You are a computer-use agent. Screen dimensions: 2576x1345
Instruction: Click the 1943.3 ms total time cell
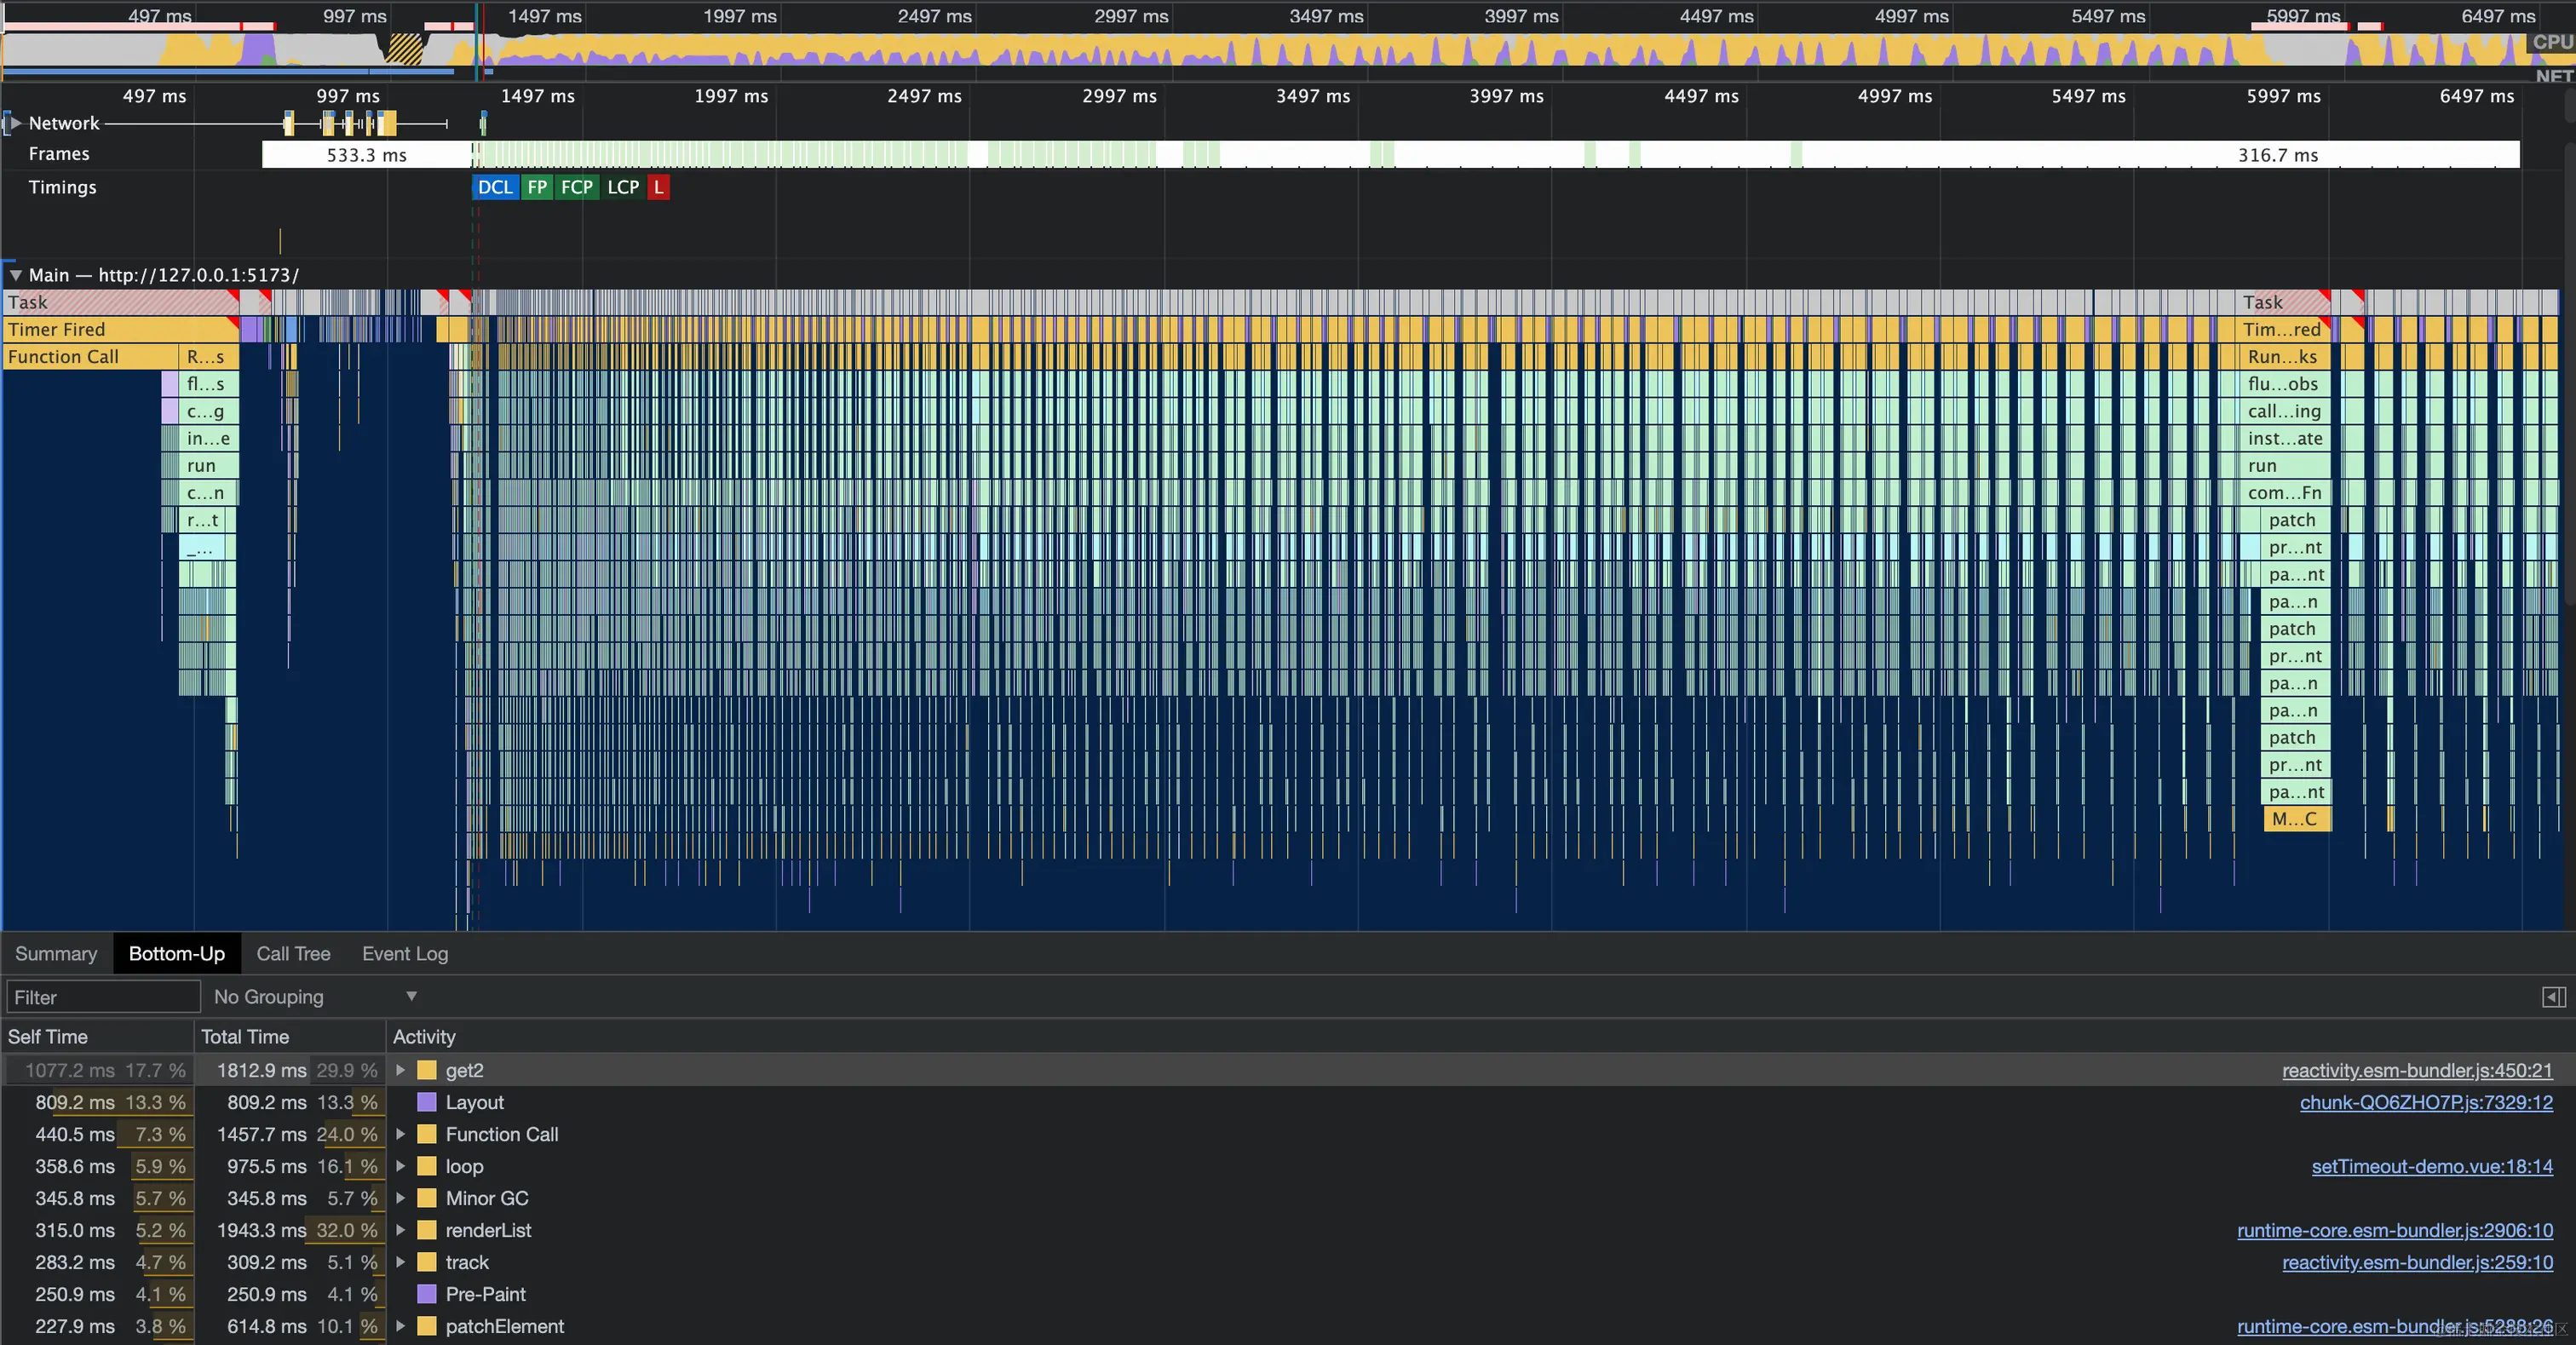[x=290, y=1230]
